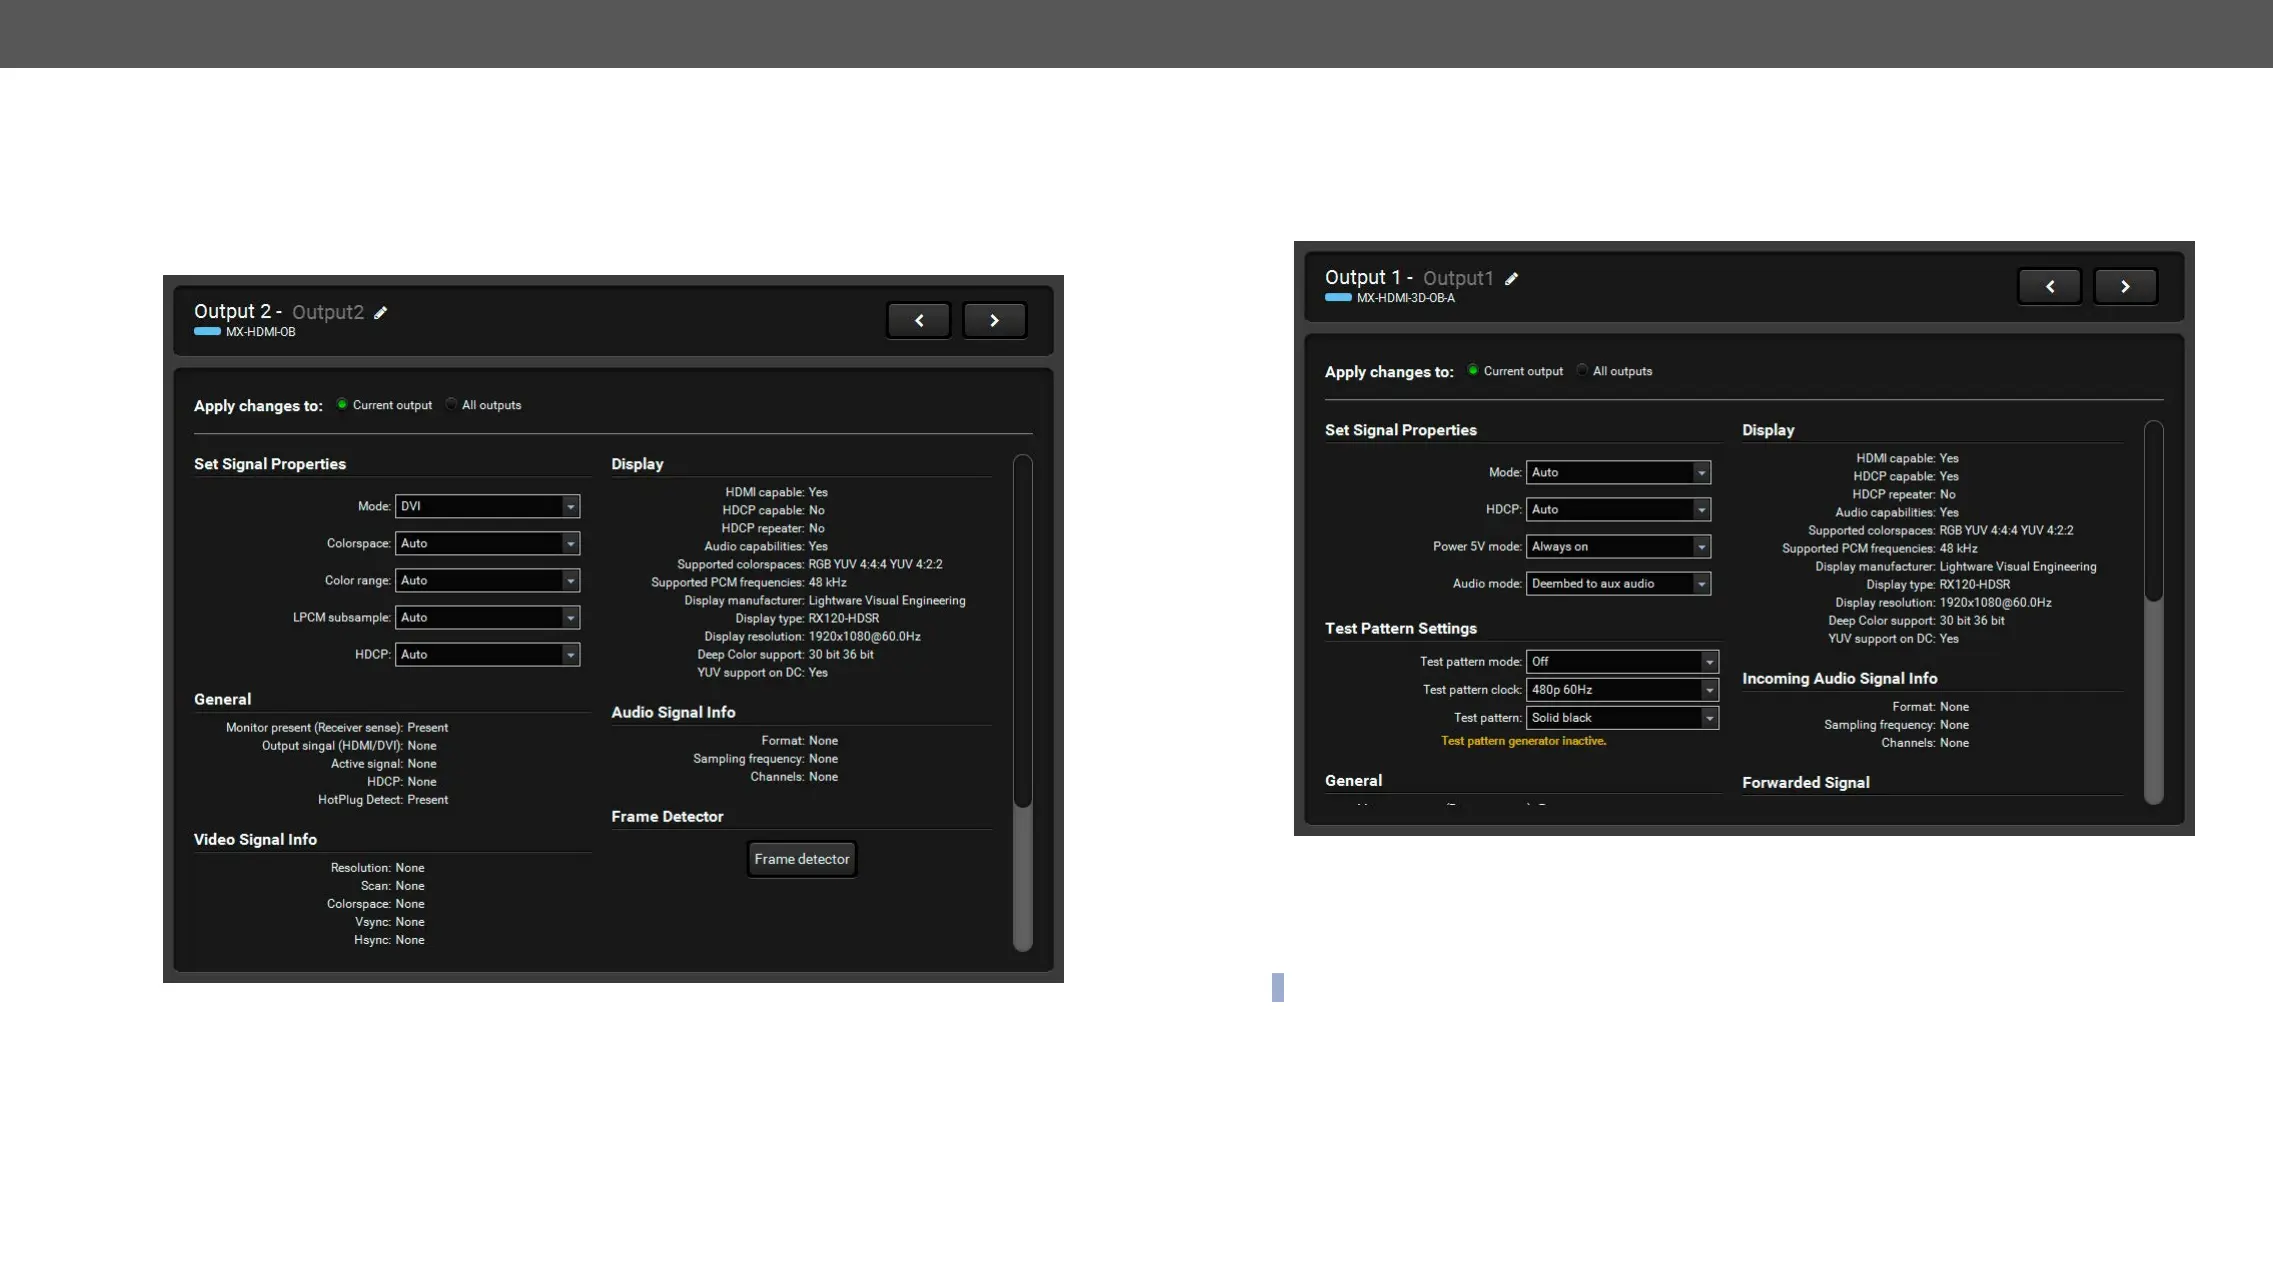Open the LPCM subsample dropdown
The image size is (2273, 1276).
pos(487,618)
